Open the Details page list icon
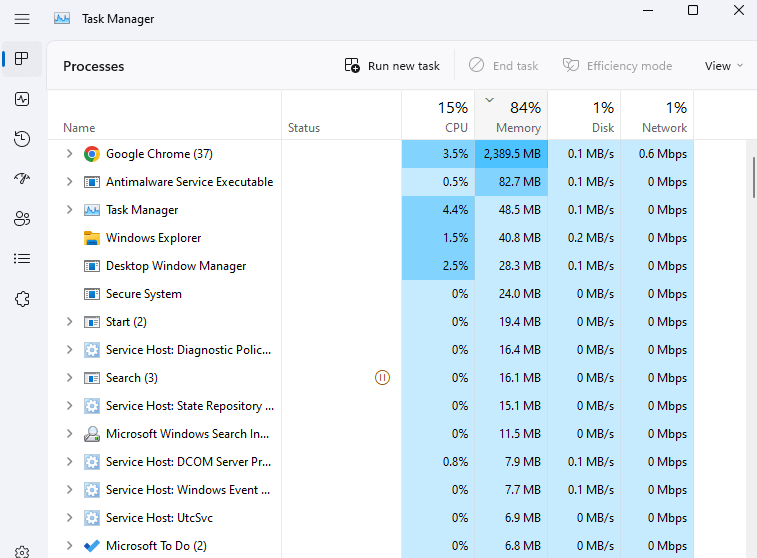Image resolution: width=757 pixels, height=558 pixels. [22, 259]
